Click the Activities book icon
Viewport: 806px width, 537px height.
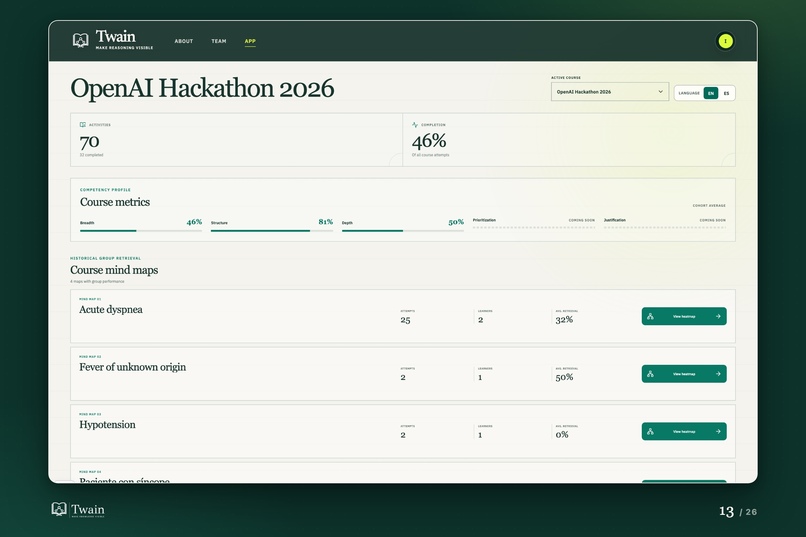coord(83,124)
